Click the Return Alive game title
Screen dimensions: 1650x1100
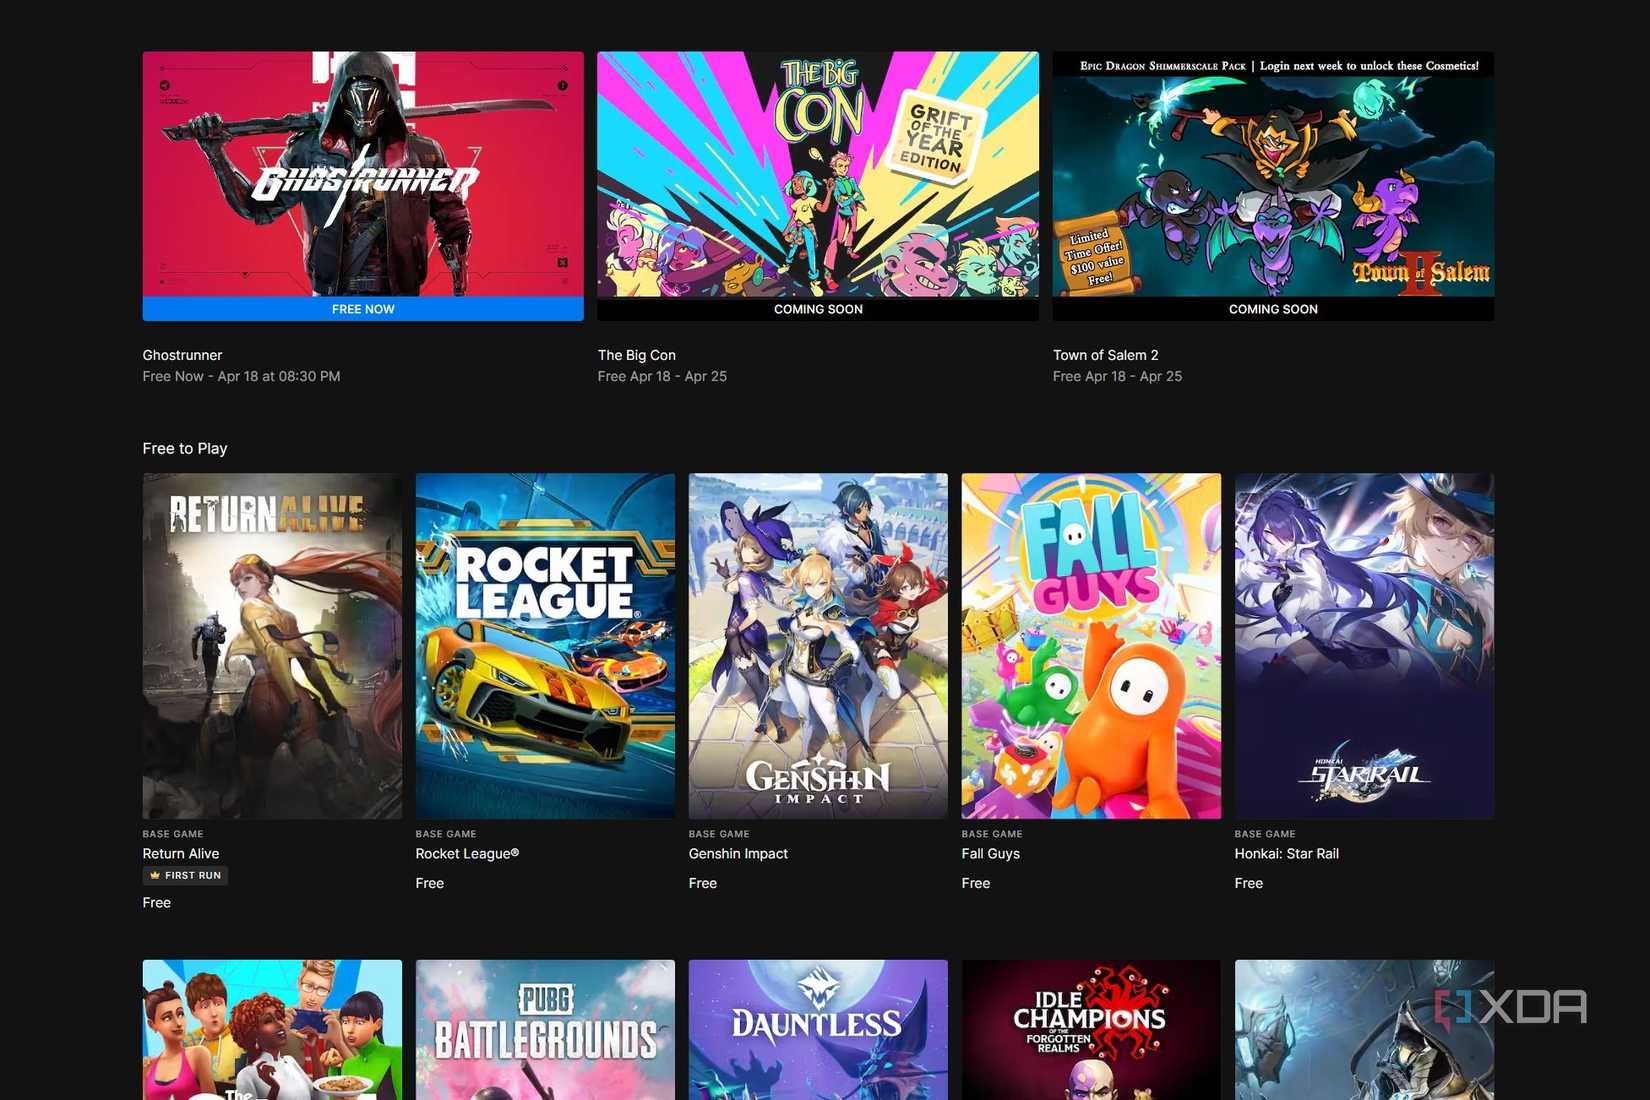[x=181, y=853]
